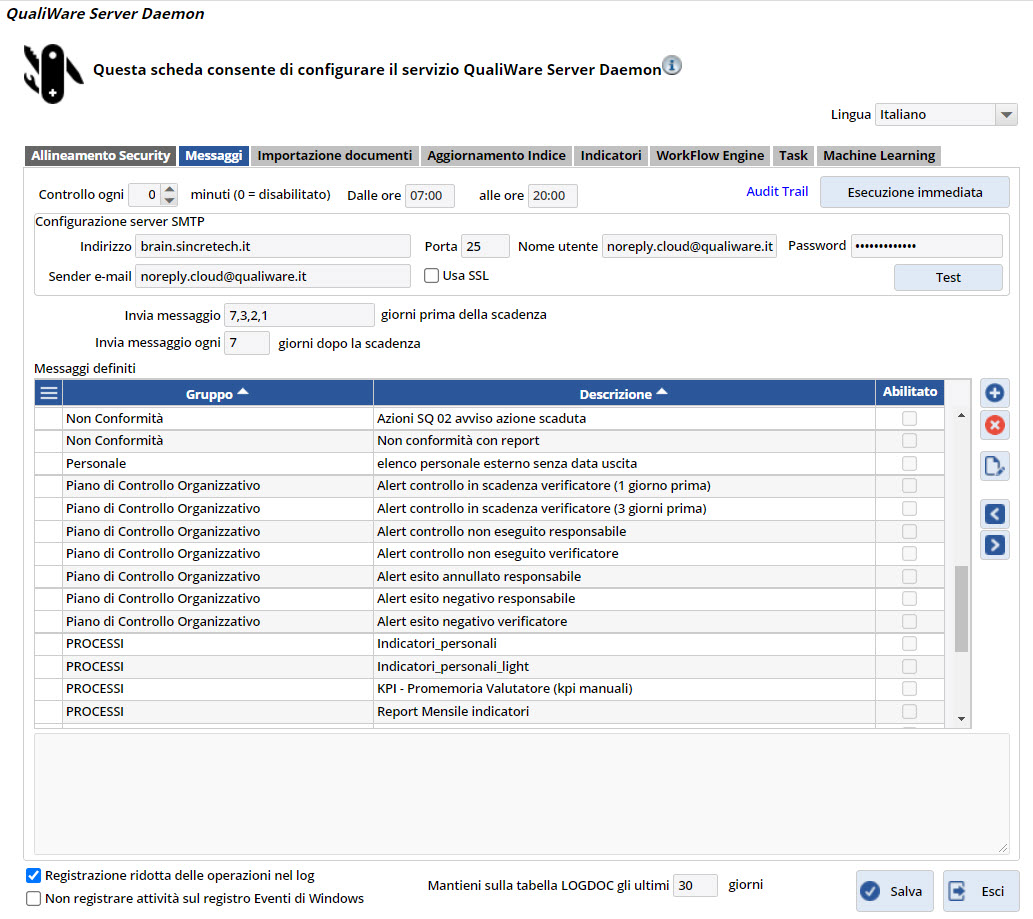
Task: Click the messages list vertical scrollbar thumb
Action: pyautogui.click(x=961, y=608)
